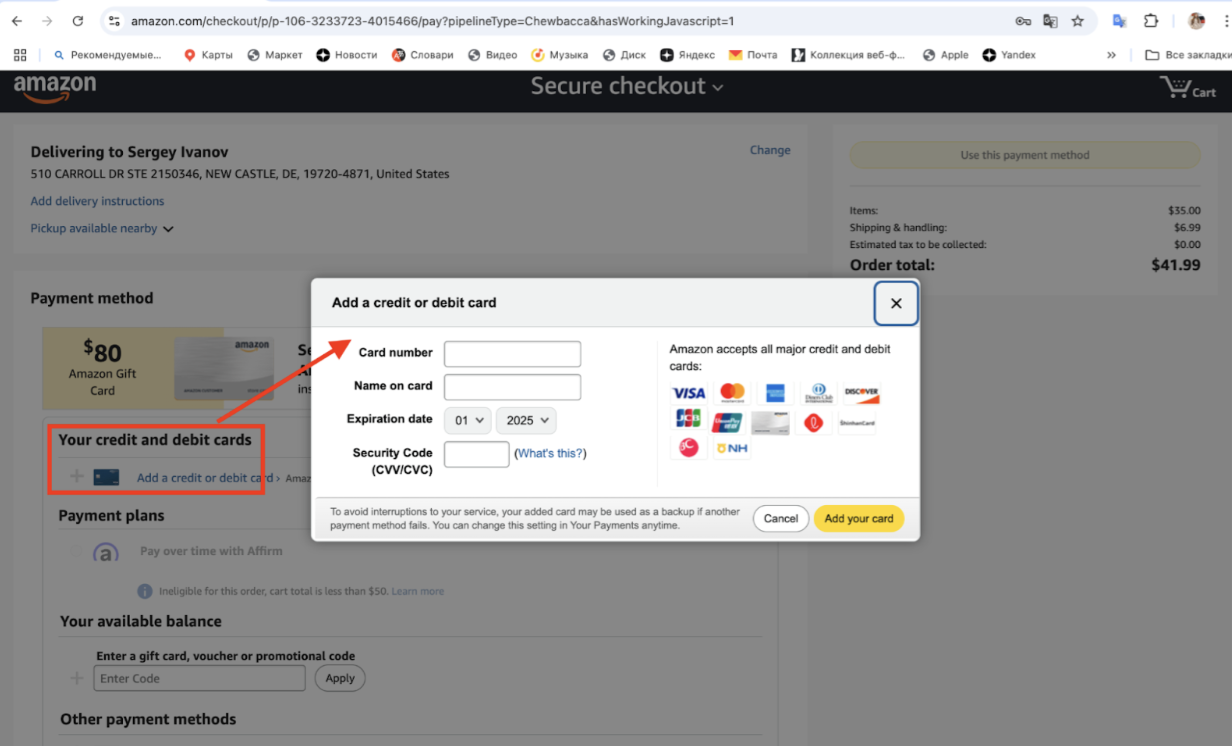Open the Cart icon
The image size is (1232, 746).
point(1187,89)
